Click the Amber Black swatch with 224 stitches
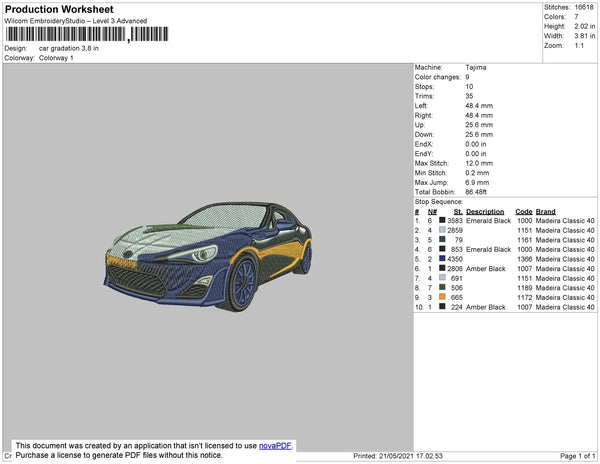The image size is (600, 464). pos(442,307)
